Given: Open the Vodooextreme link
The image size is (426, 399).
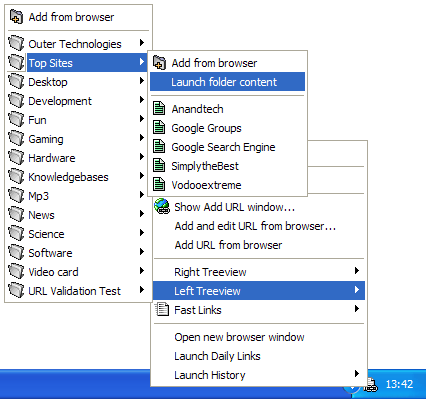Looking at the screenshot, I should pos(227,185).
